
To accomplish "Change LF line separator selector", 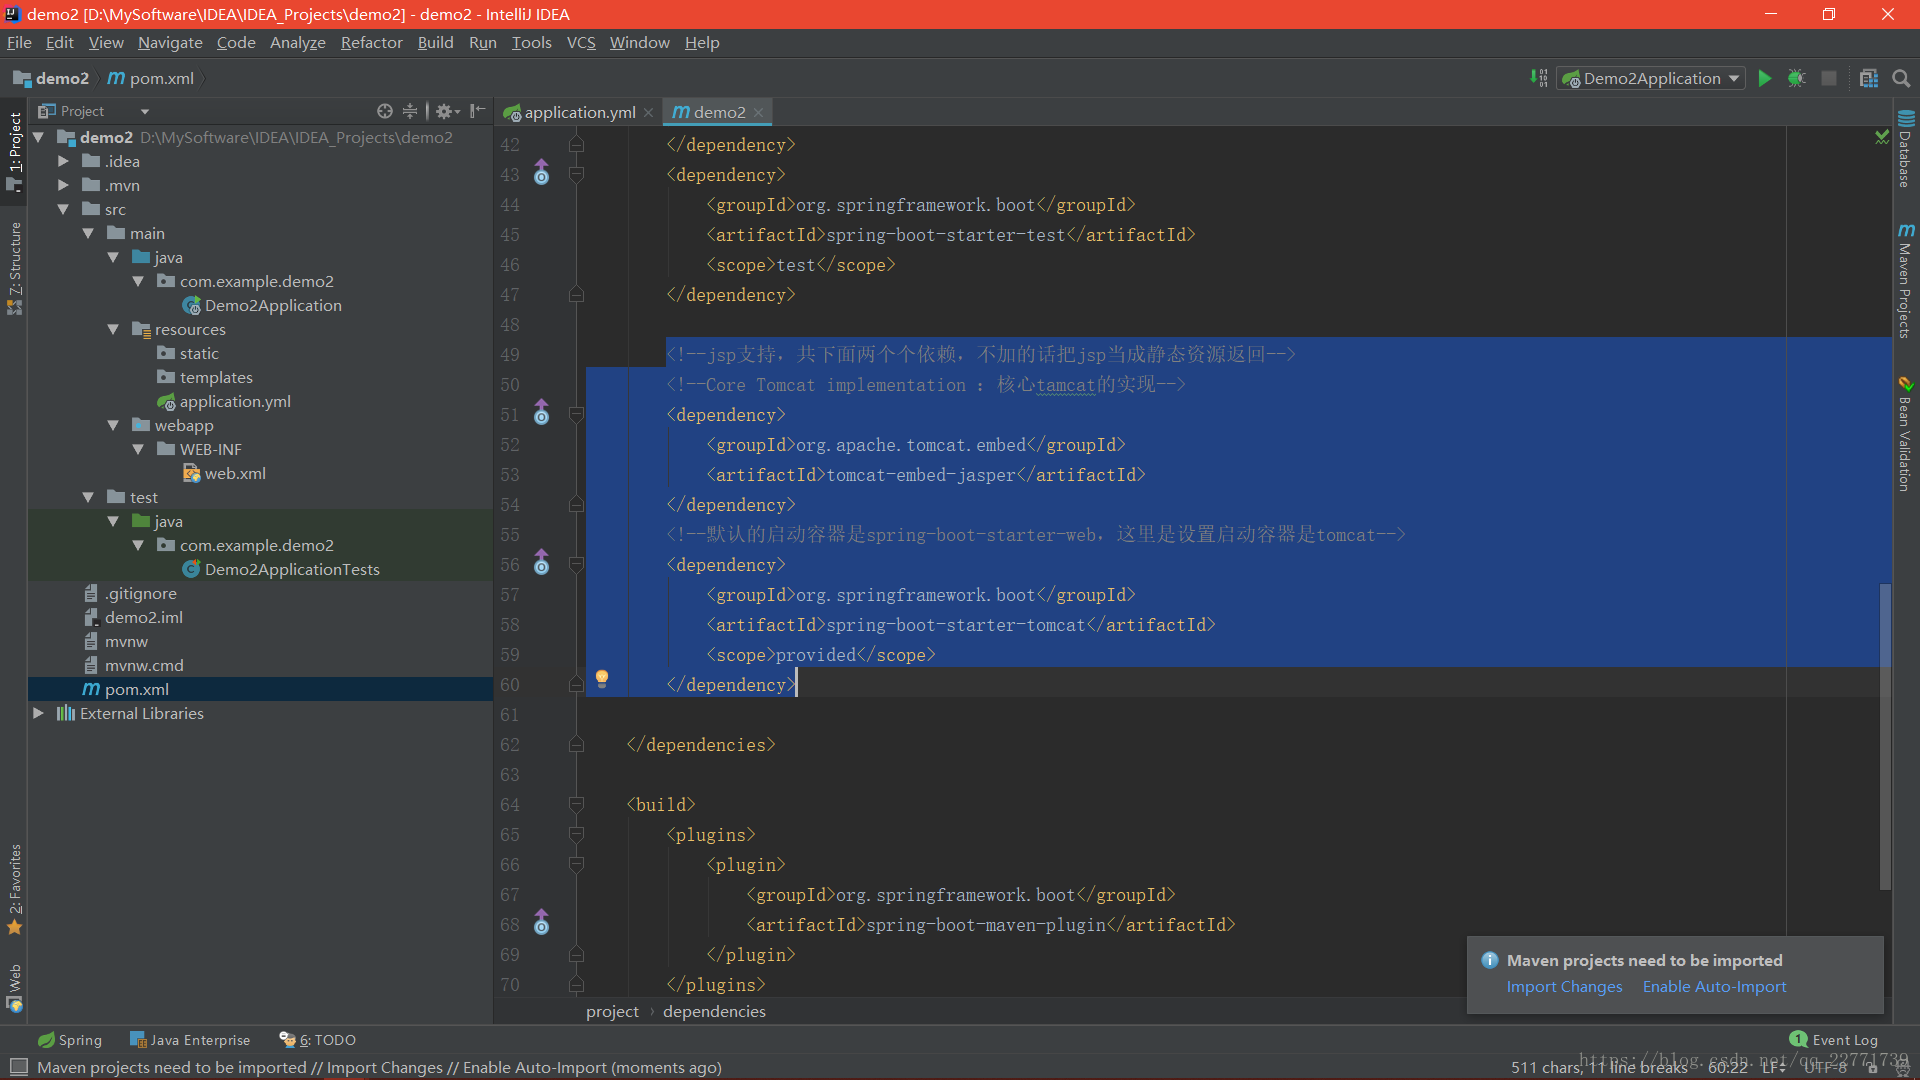I will [1774, 1067].
